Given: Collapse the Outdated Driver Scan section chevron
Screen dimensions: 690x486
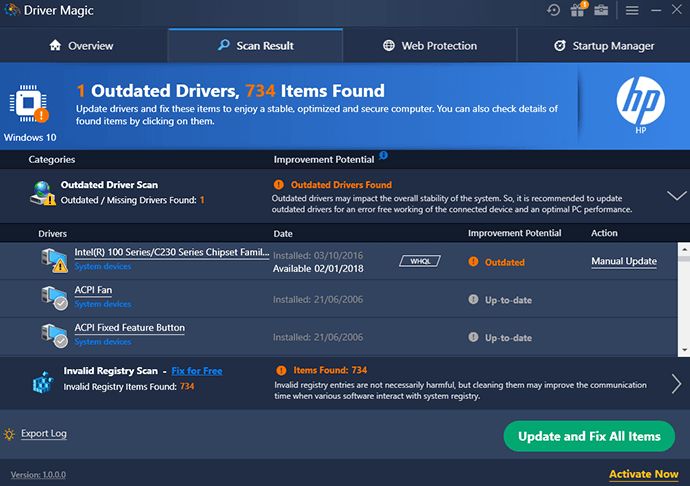Looking at the screenshot, I should pyautogui.click(x=676, y=195).
